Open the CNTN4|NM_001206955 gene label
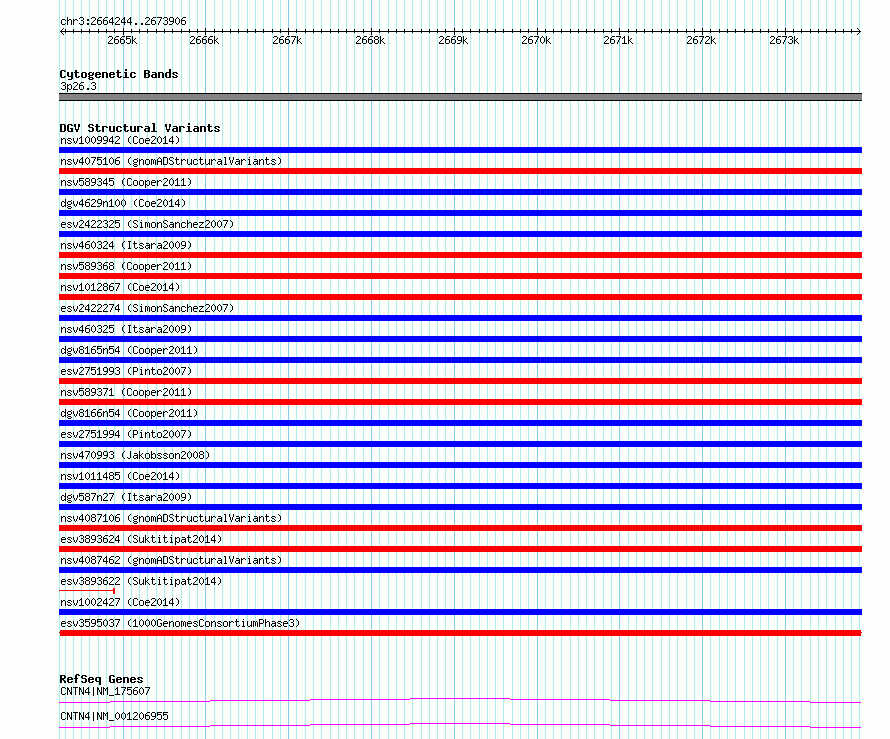890x739 pixels. [x=114, y=716]
